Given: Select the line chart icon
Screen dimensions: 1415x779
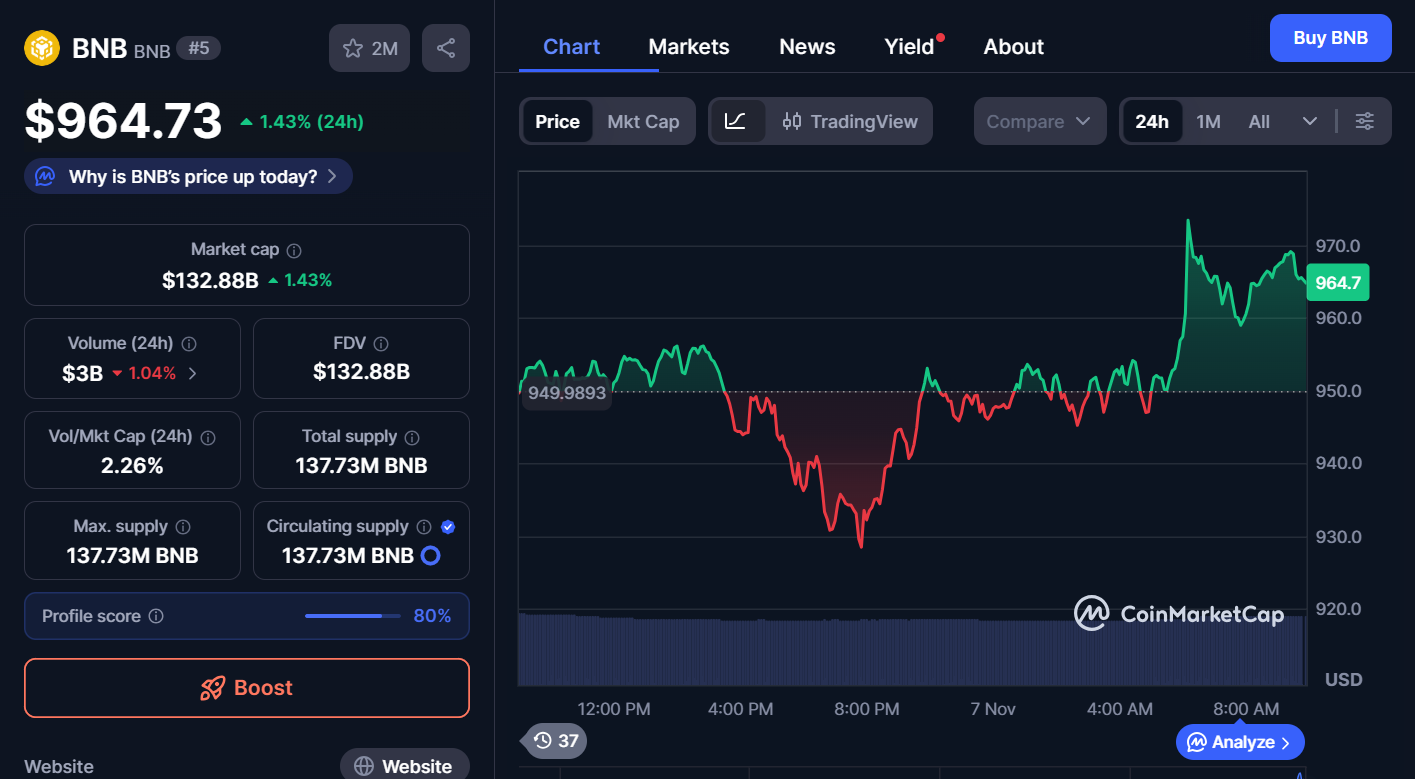Looking at the screenshot, I should coord(738,120).
